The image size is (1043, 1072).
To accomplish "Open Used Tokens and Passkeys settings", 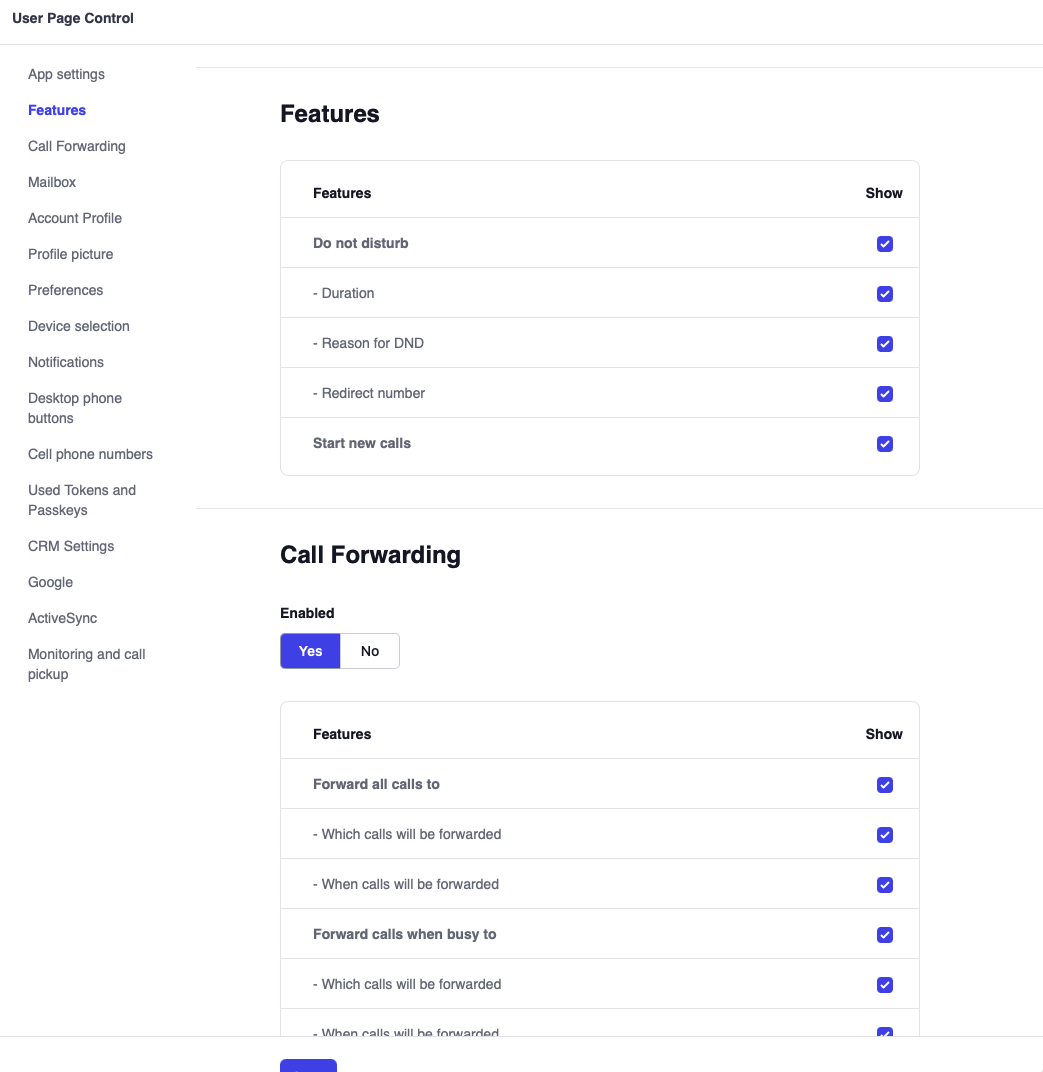I will pyautogui.click(x=82, y=500).
